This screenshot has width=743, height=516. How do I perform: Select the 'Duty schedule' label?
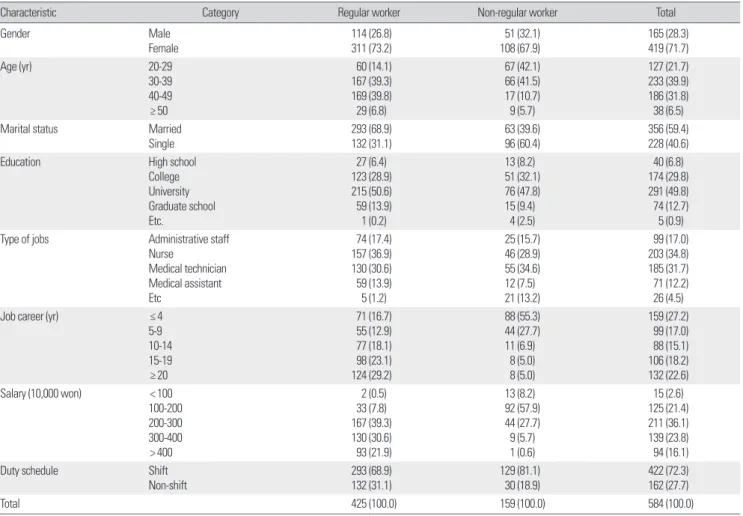coord(29,471)
